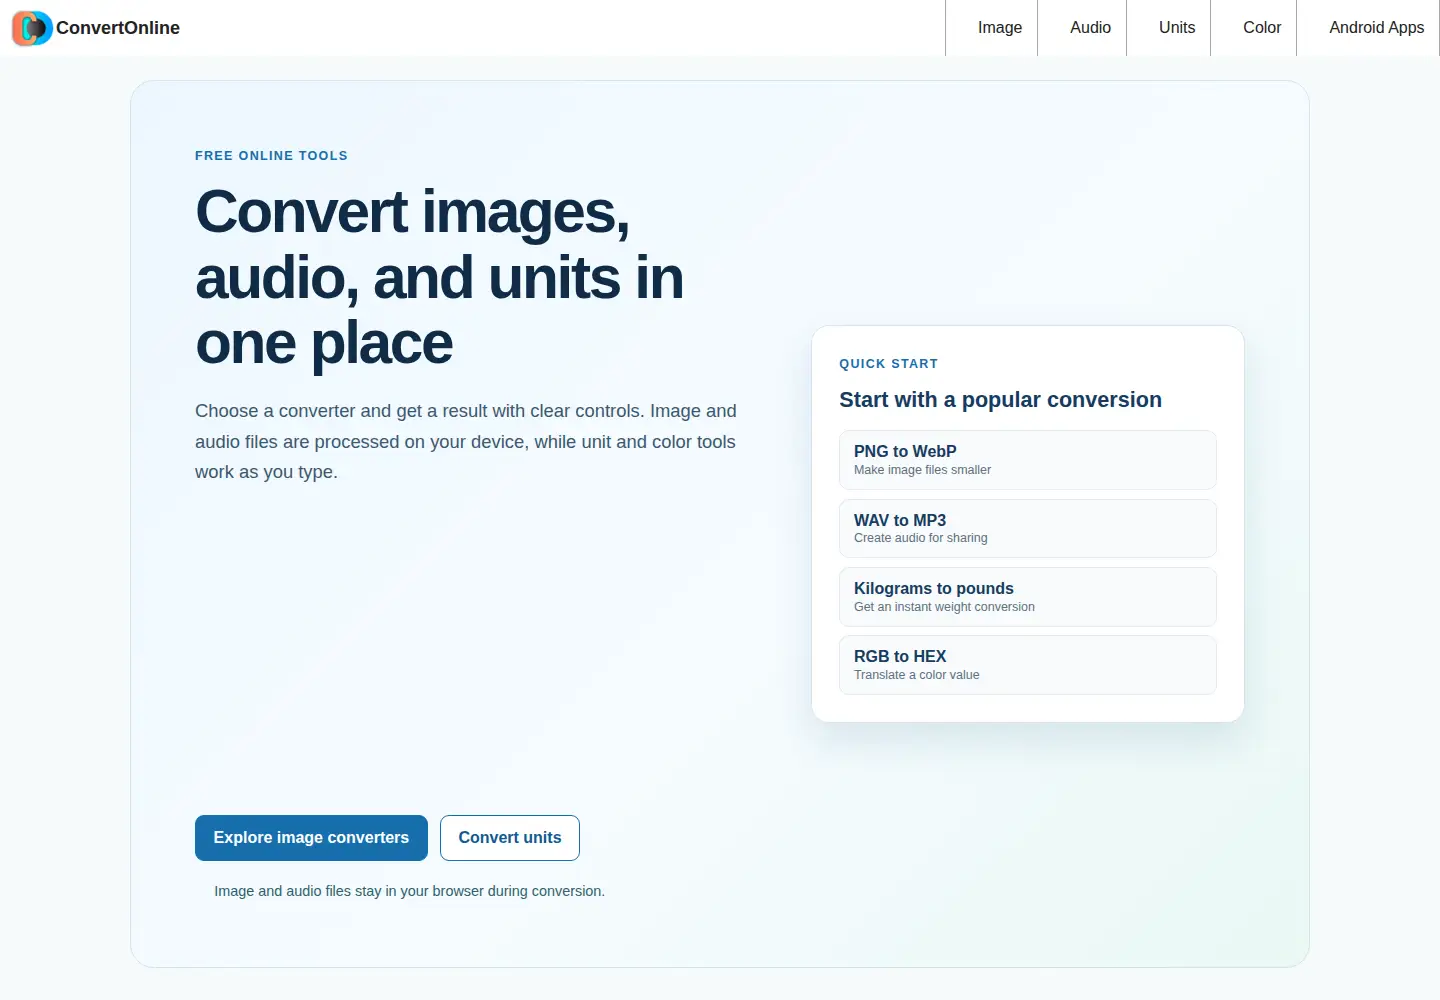Select the WAV to MP3 quick start card
The height and width of the screenshot is (1000, 1440).
(1028, 528)
